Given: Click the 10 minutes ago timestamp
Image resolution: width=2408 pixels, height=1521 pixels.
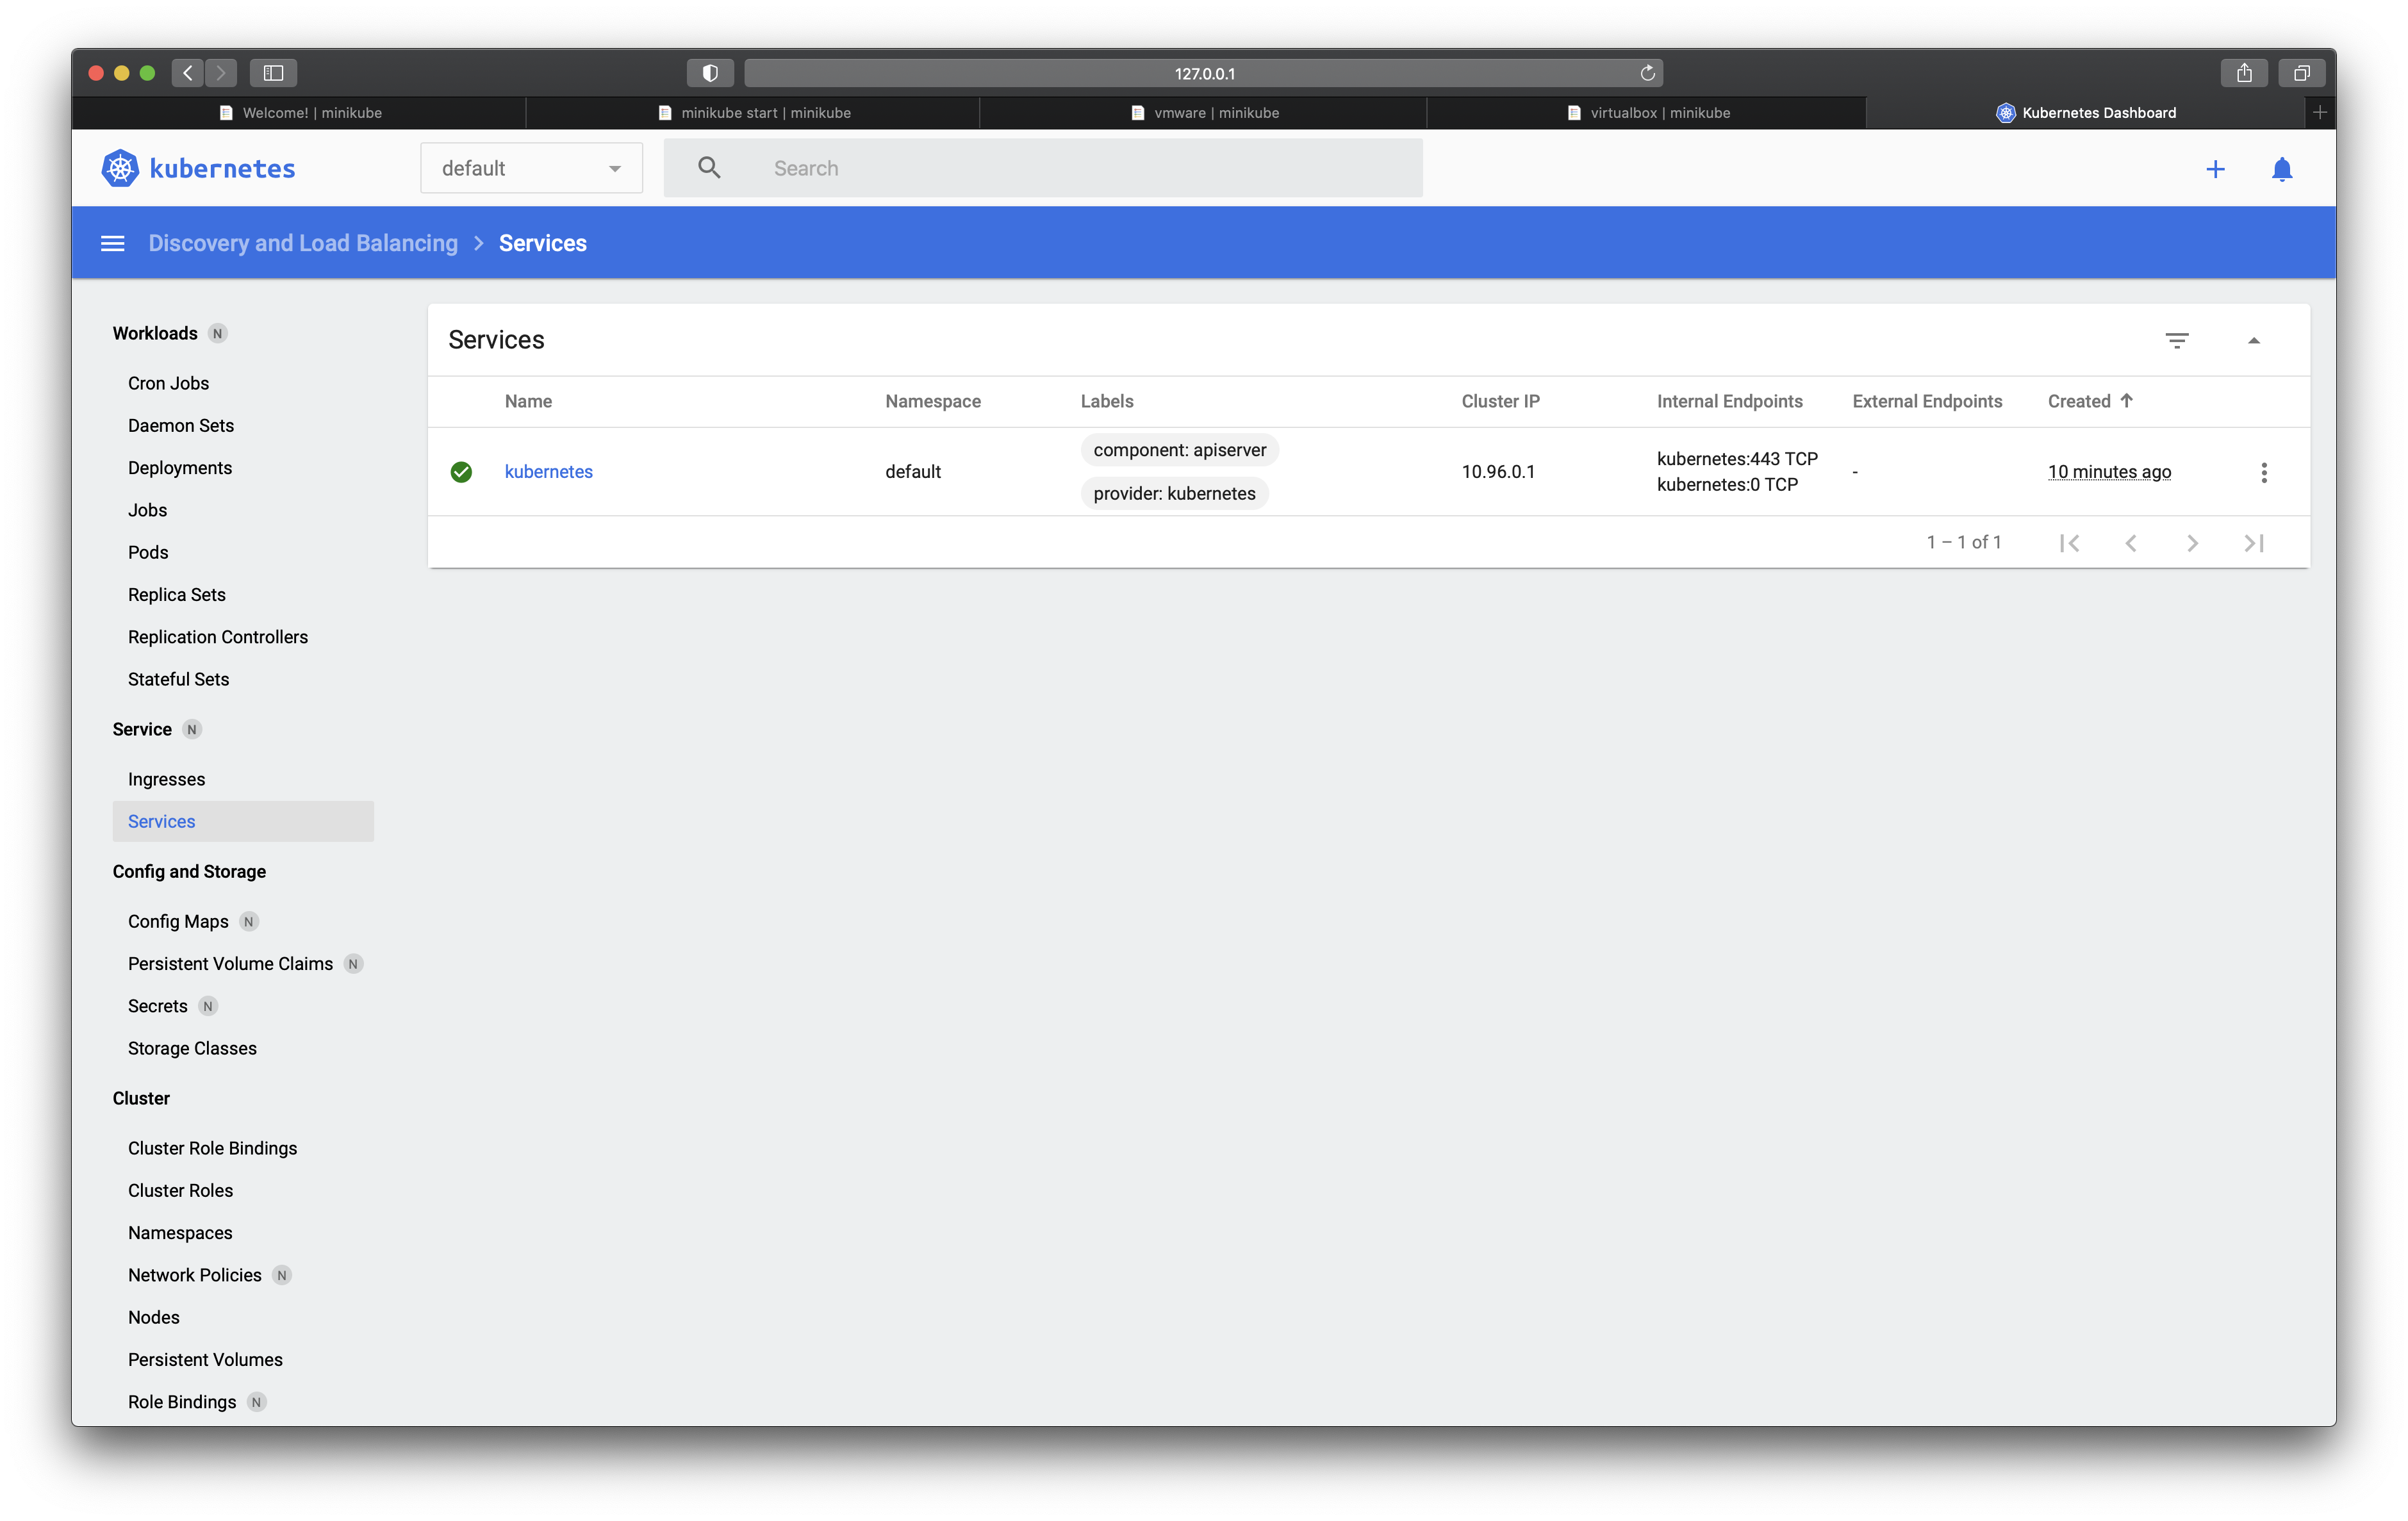Looking at the screenshot, I should (2109, 472).
